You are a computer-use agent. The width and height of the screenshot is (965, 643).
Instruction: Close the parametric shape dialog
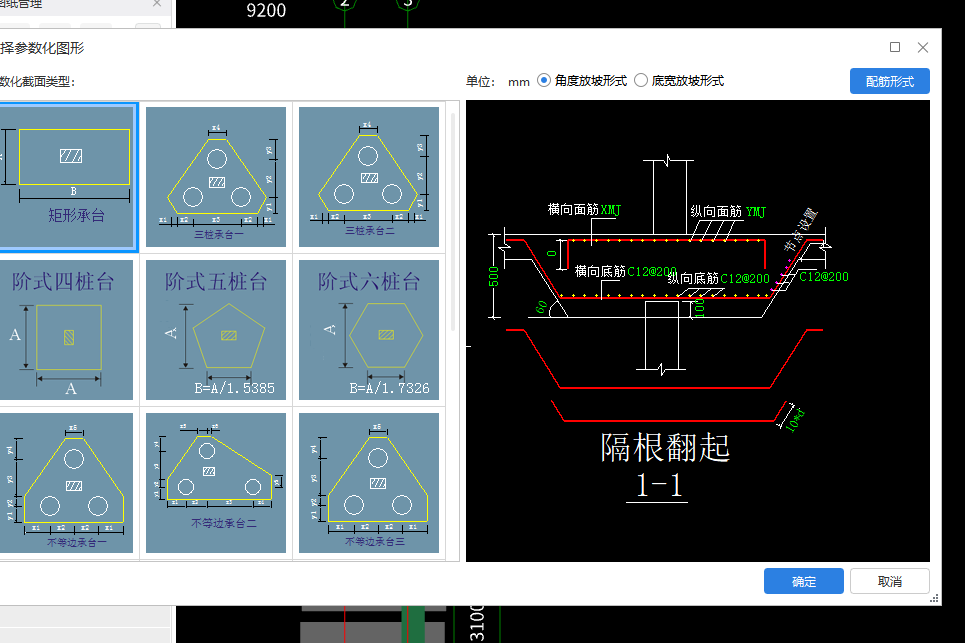coord(923,47)
